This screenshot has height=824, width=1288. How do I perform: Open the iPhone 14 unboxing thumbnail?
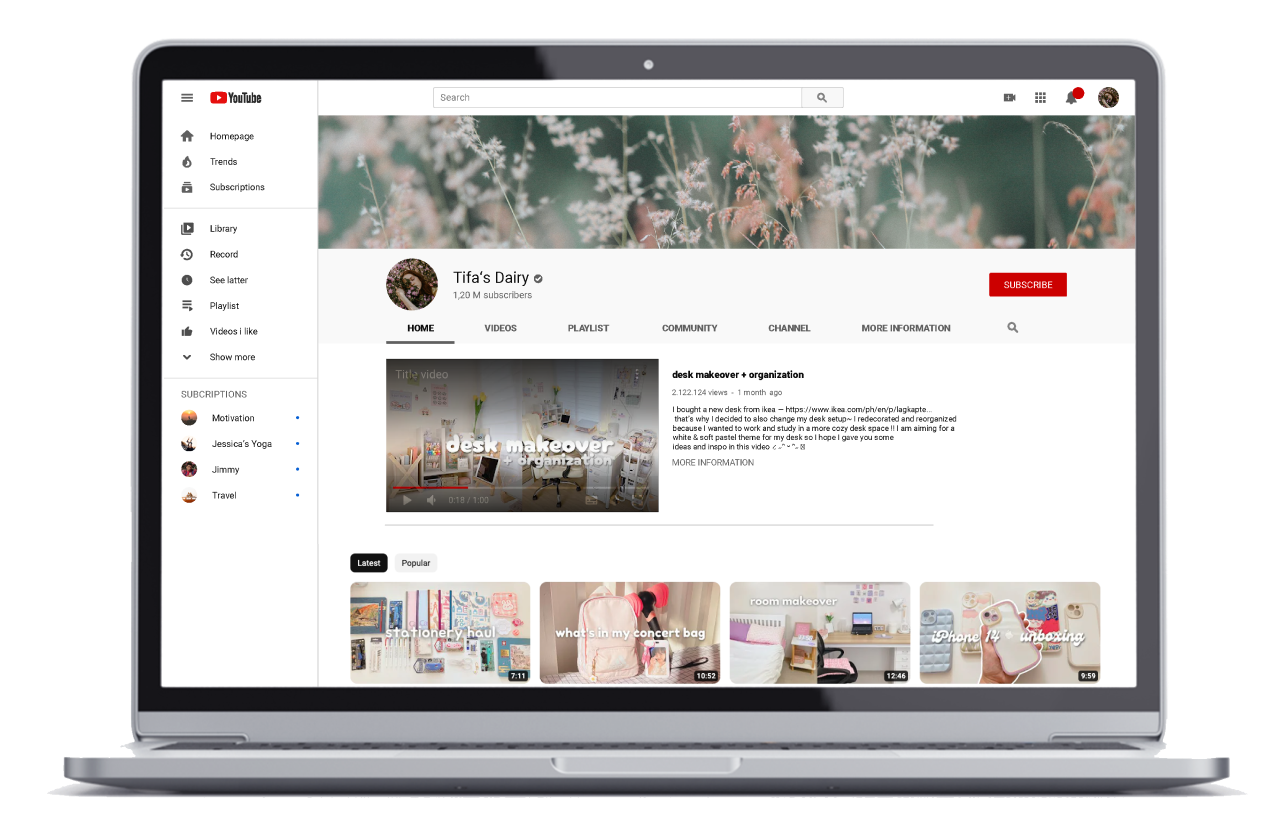1009,633
